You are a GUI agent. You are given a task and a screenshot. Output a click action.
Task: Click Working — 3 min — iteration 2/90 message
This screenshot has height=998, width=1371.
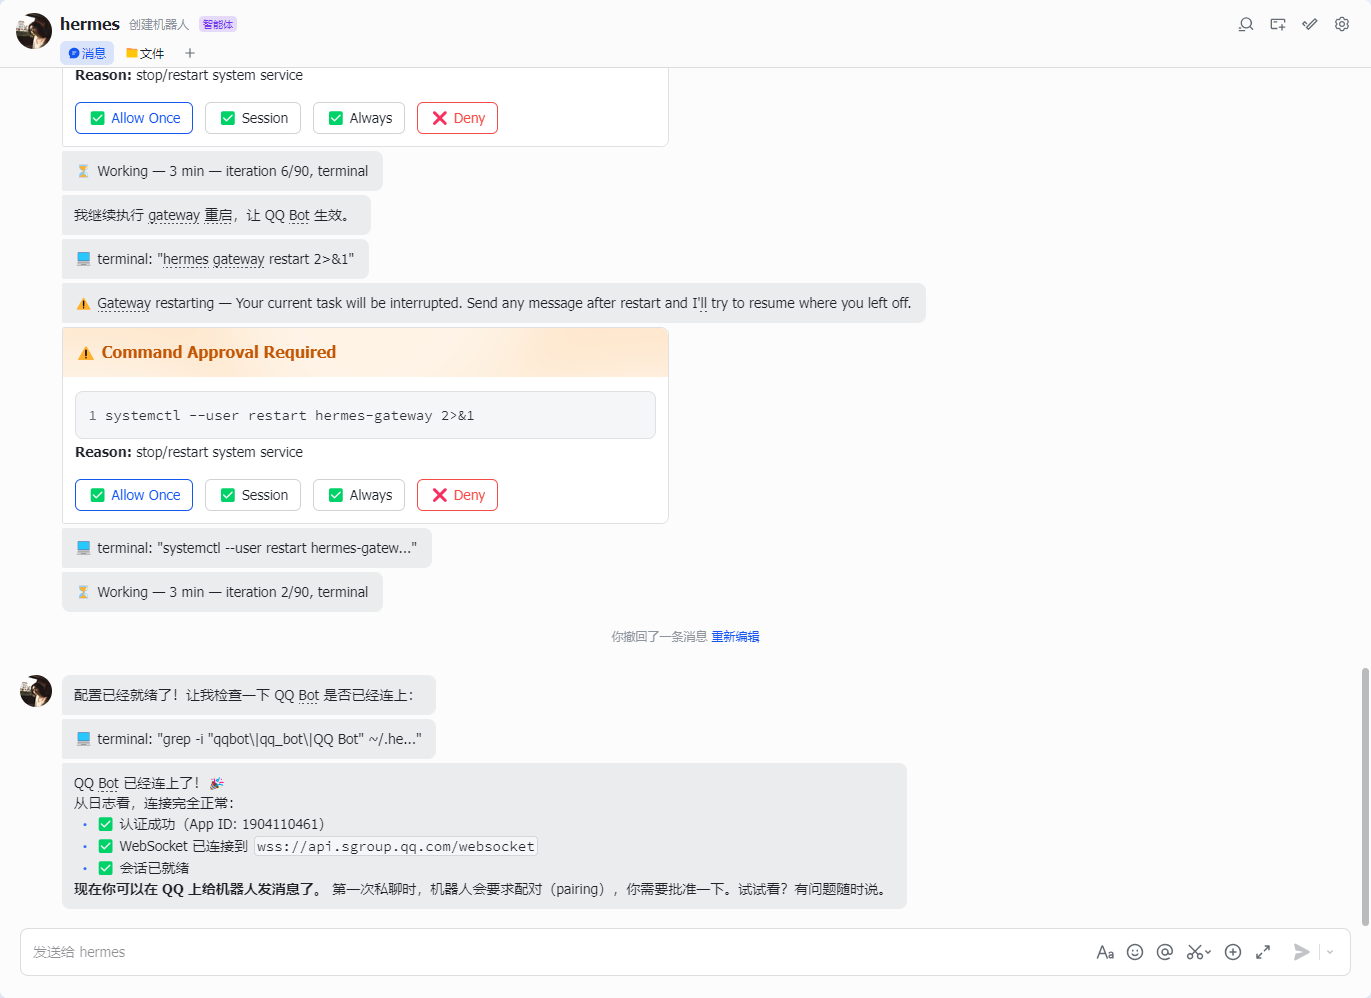[x=222, y=592]
